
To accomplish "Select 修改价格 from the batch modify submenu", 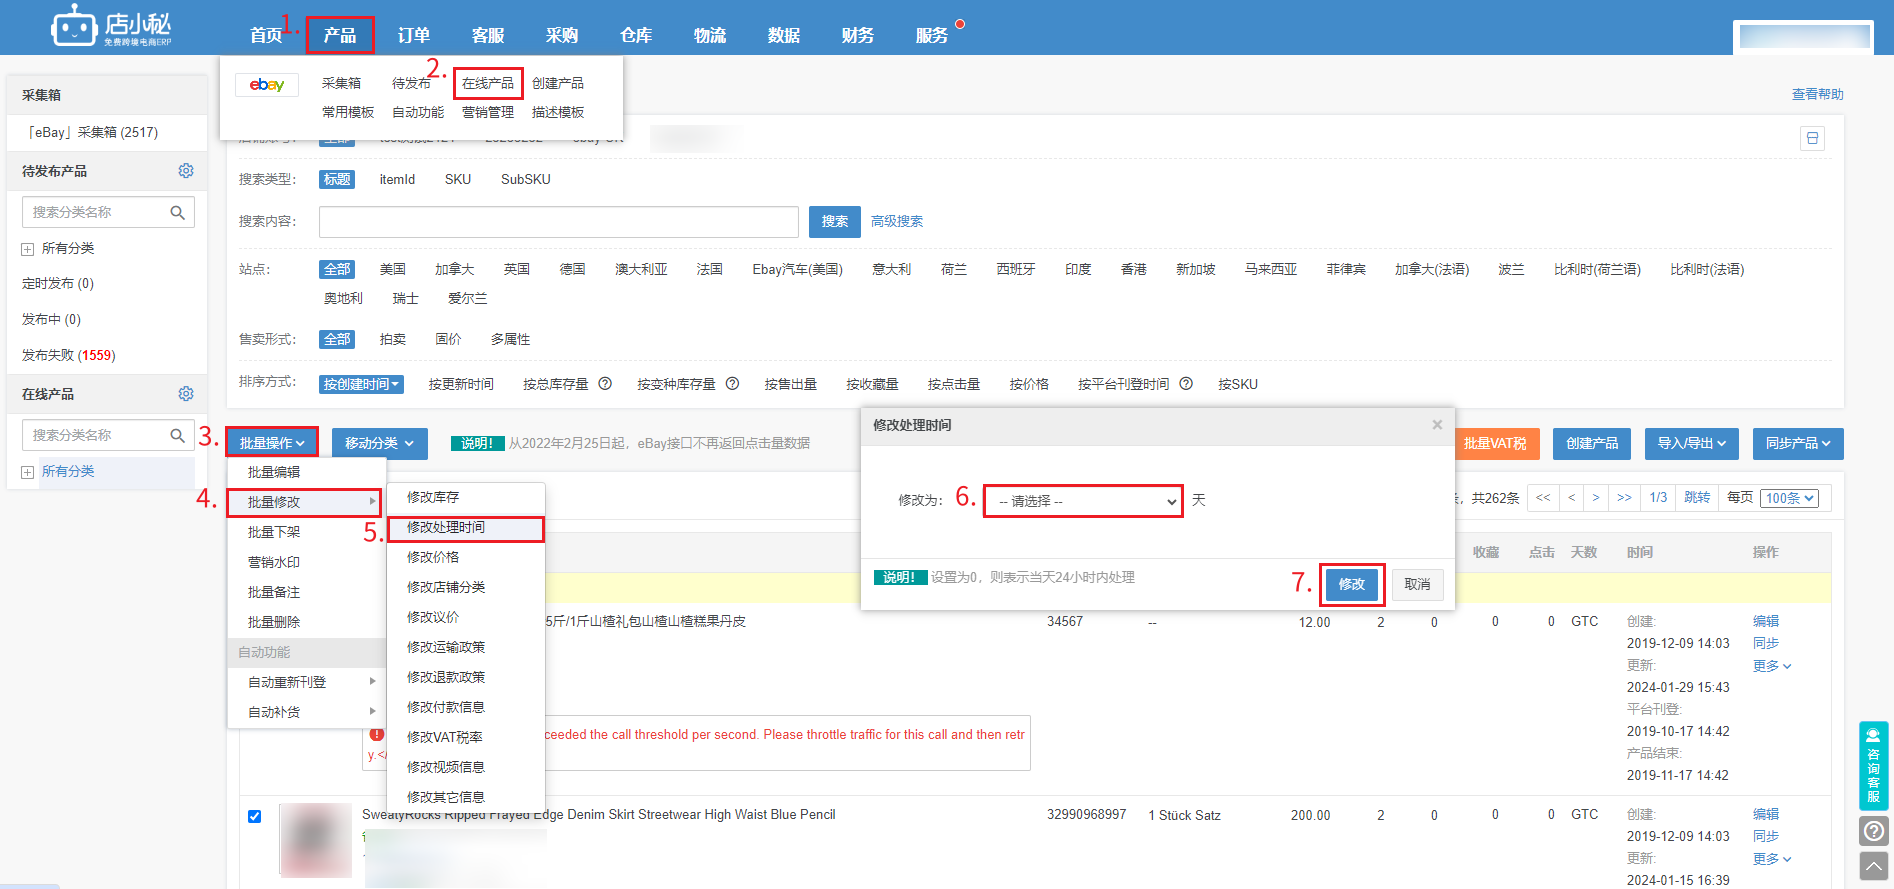I will [433, 557].
